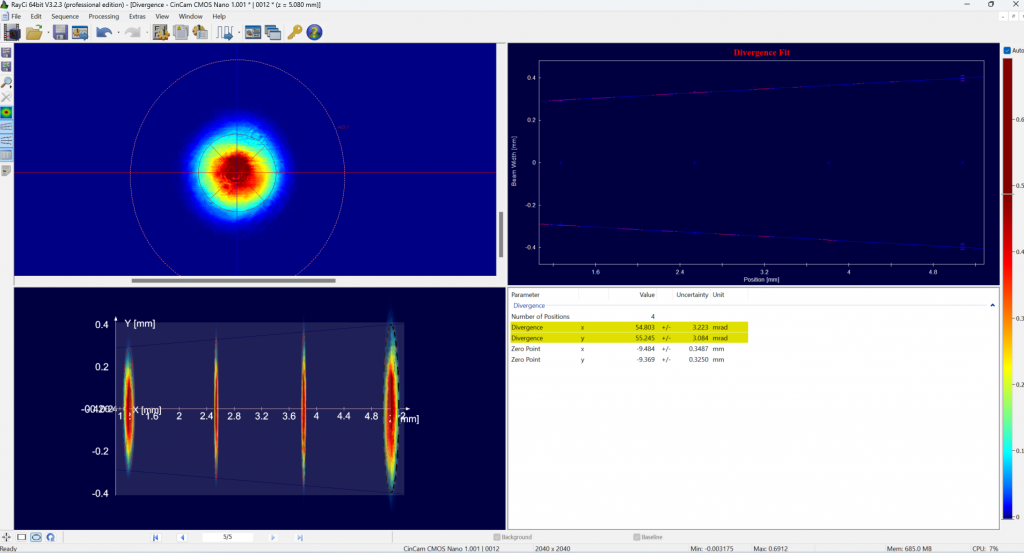Click the cascade windows toolbar icon
1024x553 pixels.
[273, 32]
